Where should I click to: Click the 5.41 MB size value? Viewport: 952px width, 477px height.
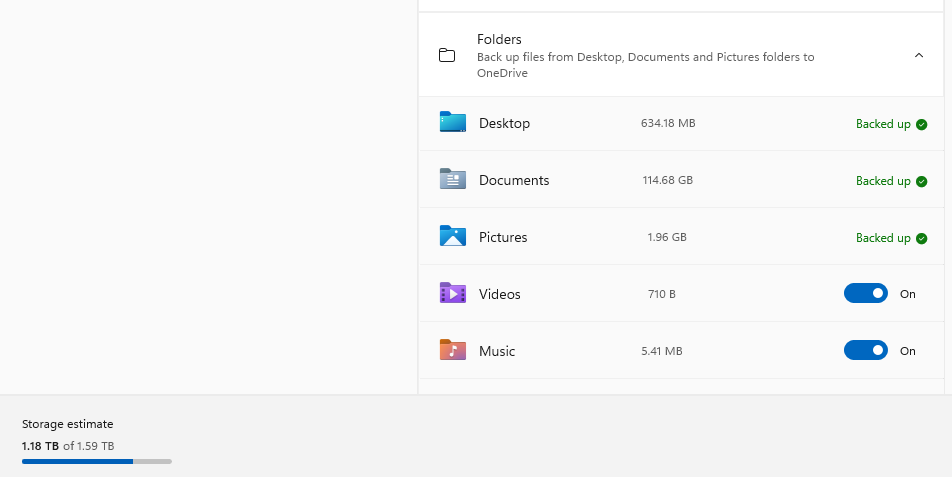(662, 351)
